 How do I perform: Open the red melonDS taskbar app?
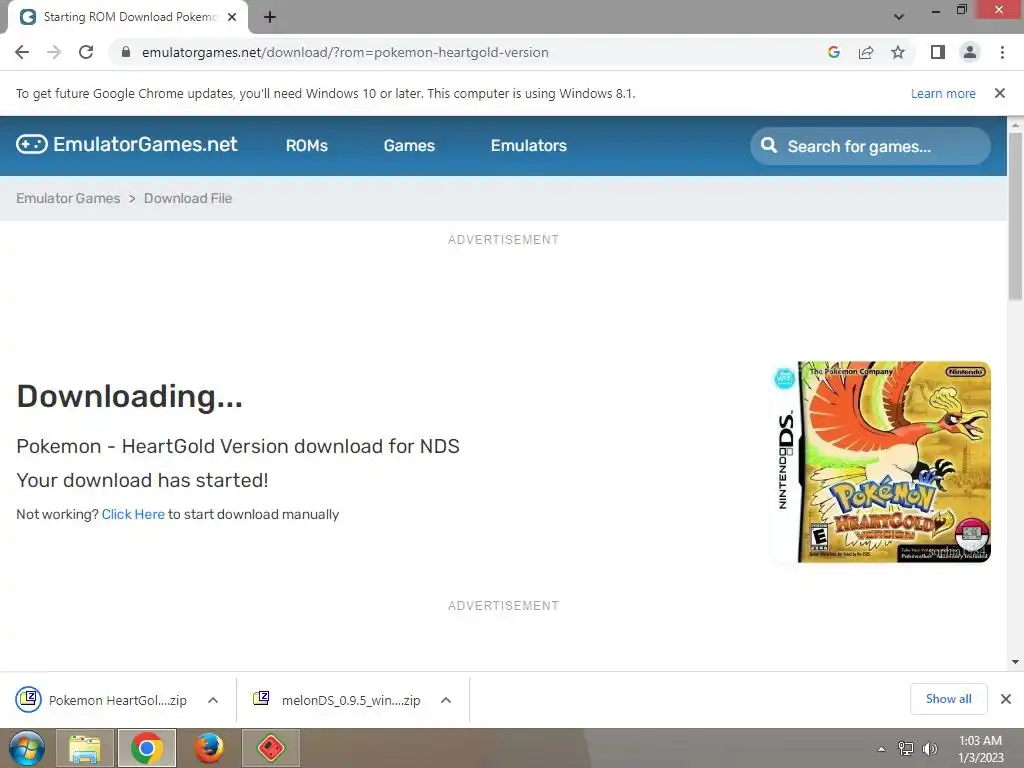[271, 748]
